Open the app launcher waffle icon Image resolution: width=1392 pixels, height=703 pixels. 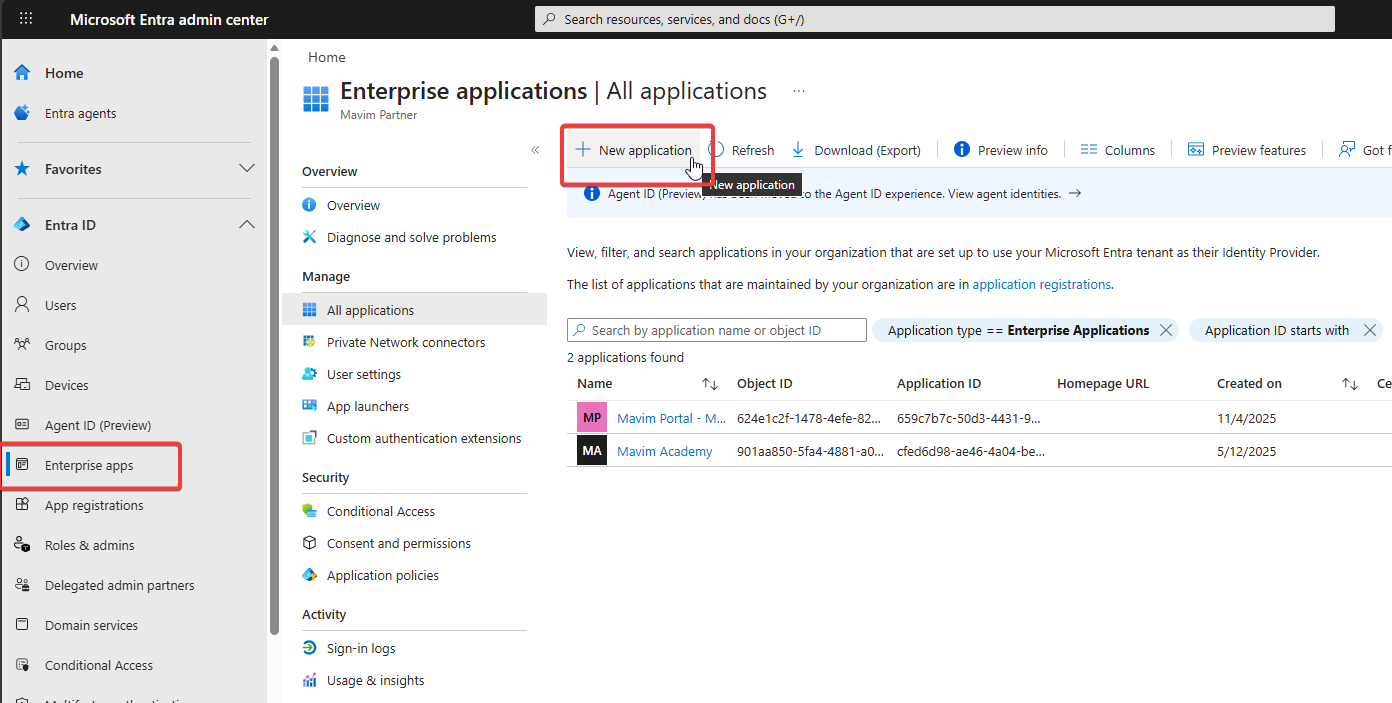tap(26, 19)
